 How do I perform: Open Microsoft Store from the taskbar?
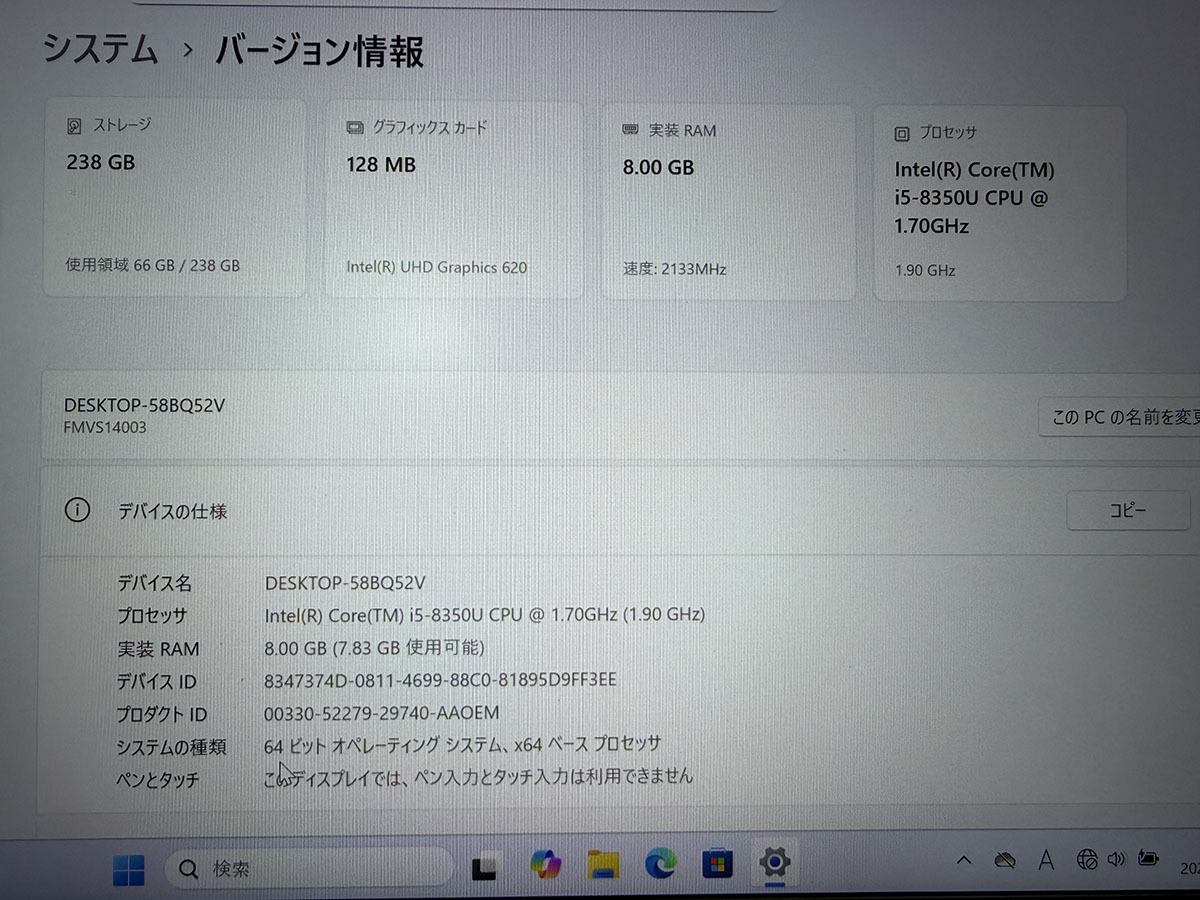click(717, 862)
